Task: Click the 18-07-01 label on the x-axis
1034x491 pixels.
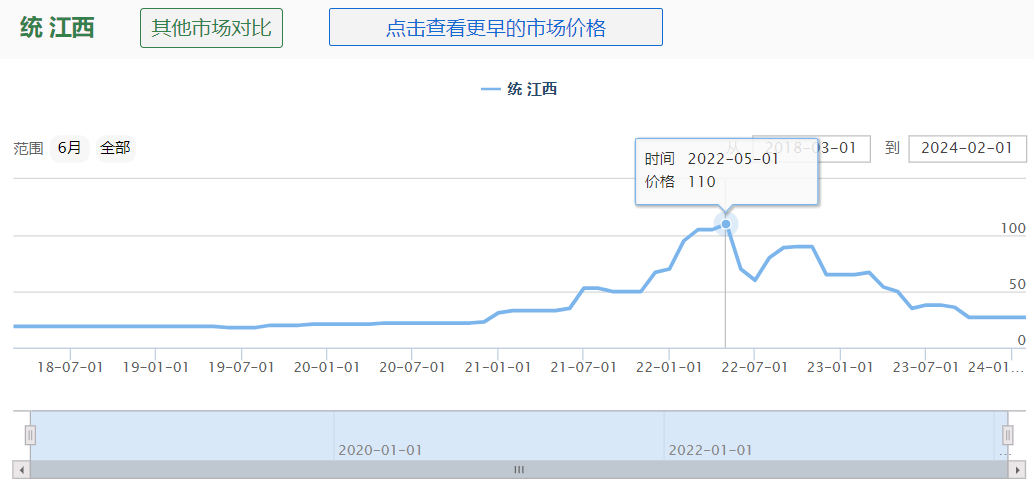Action: tap(71, 367)
